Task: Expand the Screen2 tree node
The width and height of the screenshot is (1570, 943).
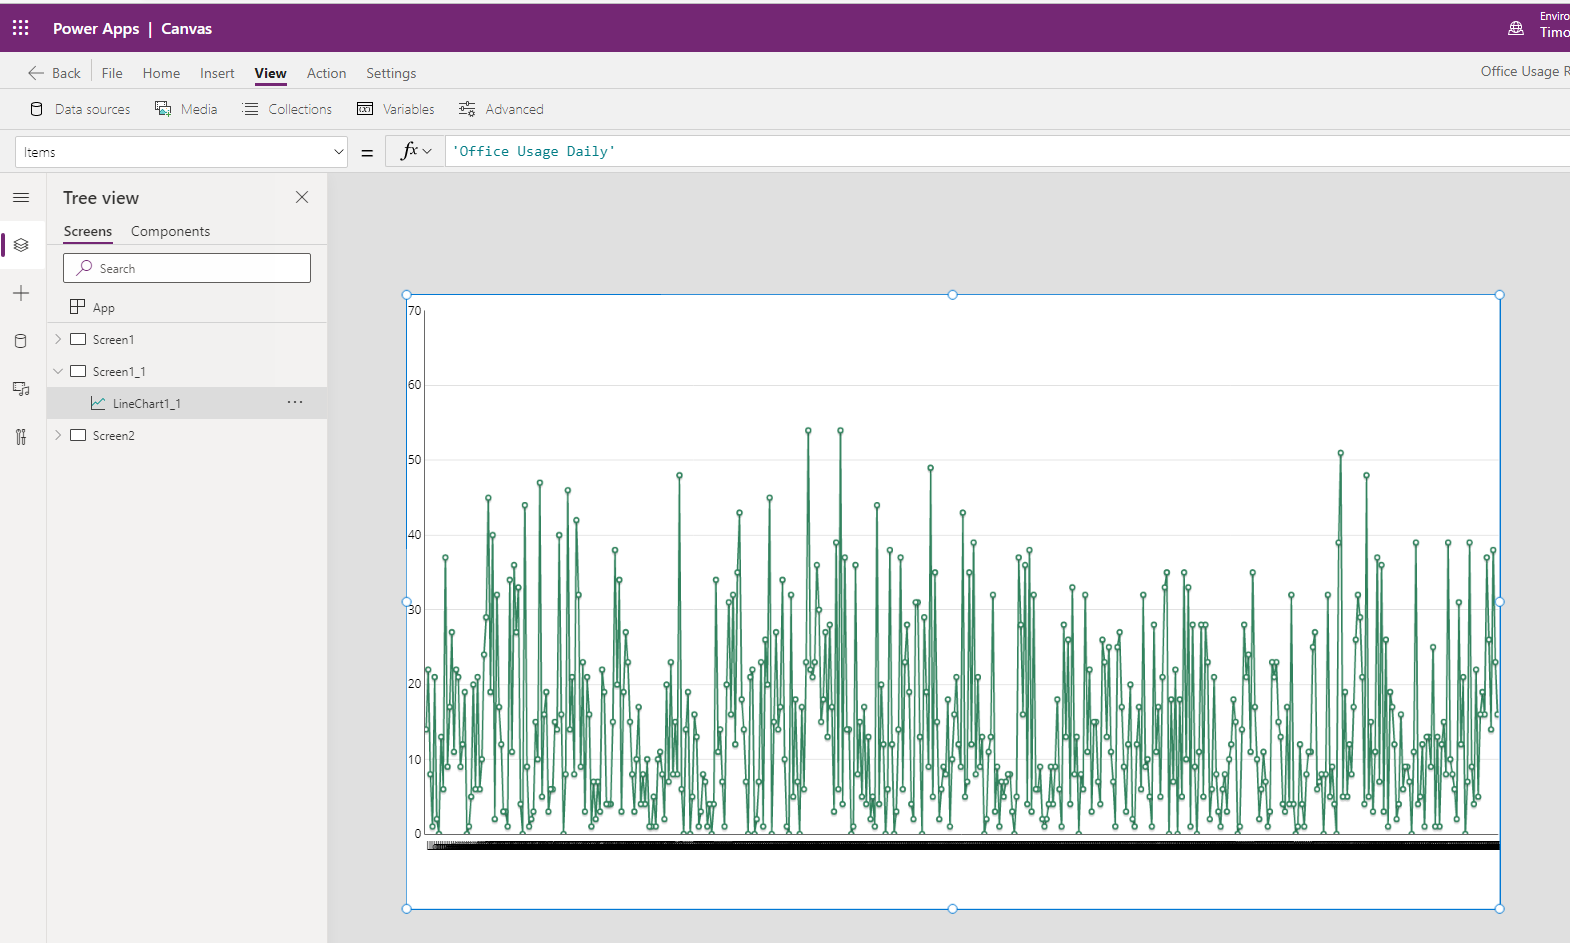Action: point(58,435)
